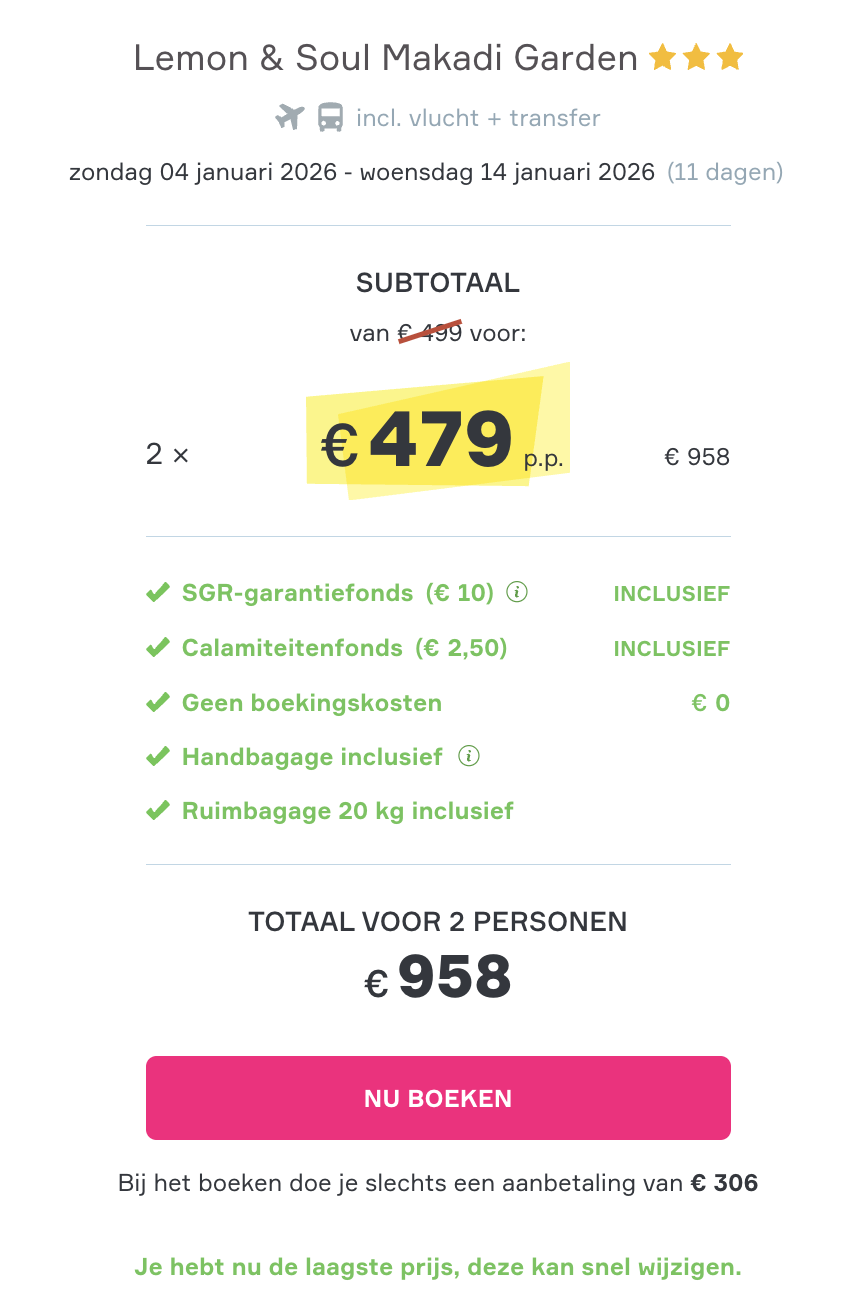Click the bus transfer icon
The image size is (852, 1302).
(330, 117)
